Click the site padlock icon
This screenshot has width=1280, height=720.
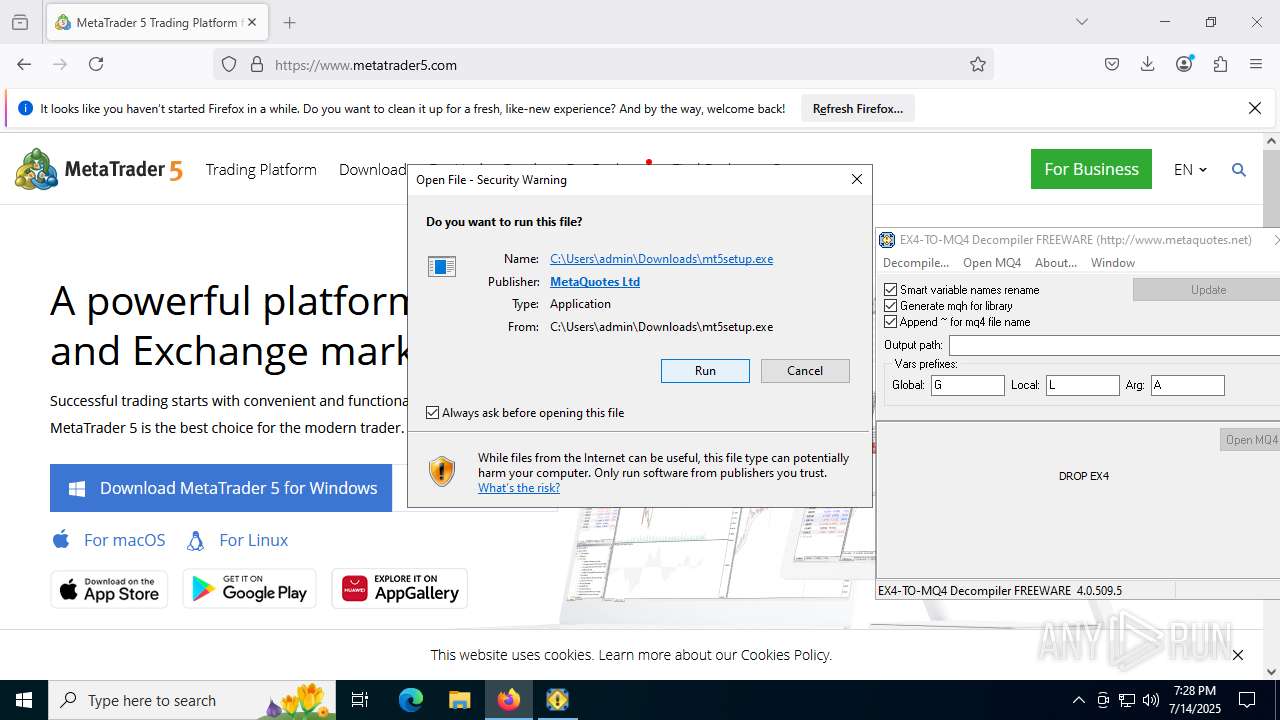[257, 64]
